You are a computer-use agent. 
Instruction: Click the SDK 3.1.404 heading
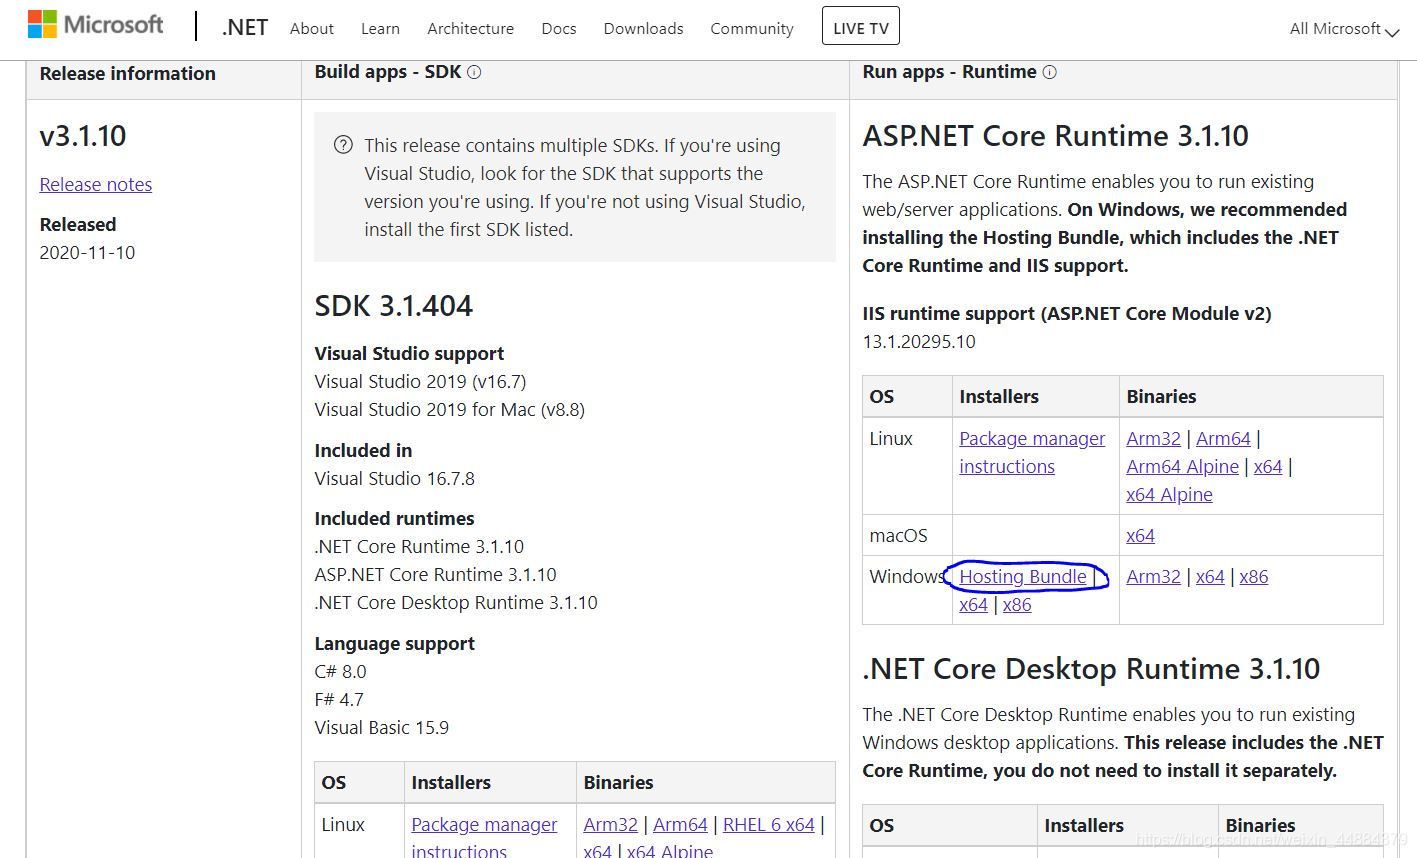tap(393, 305)
